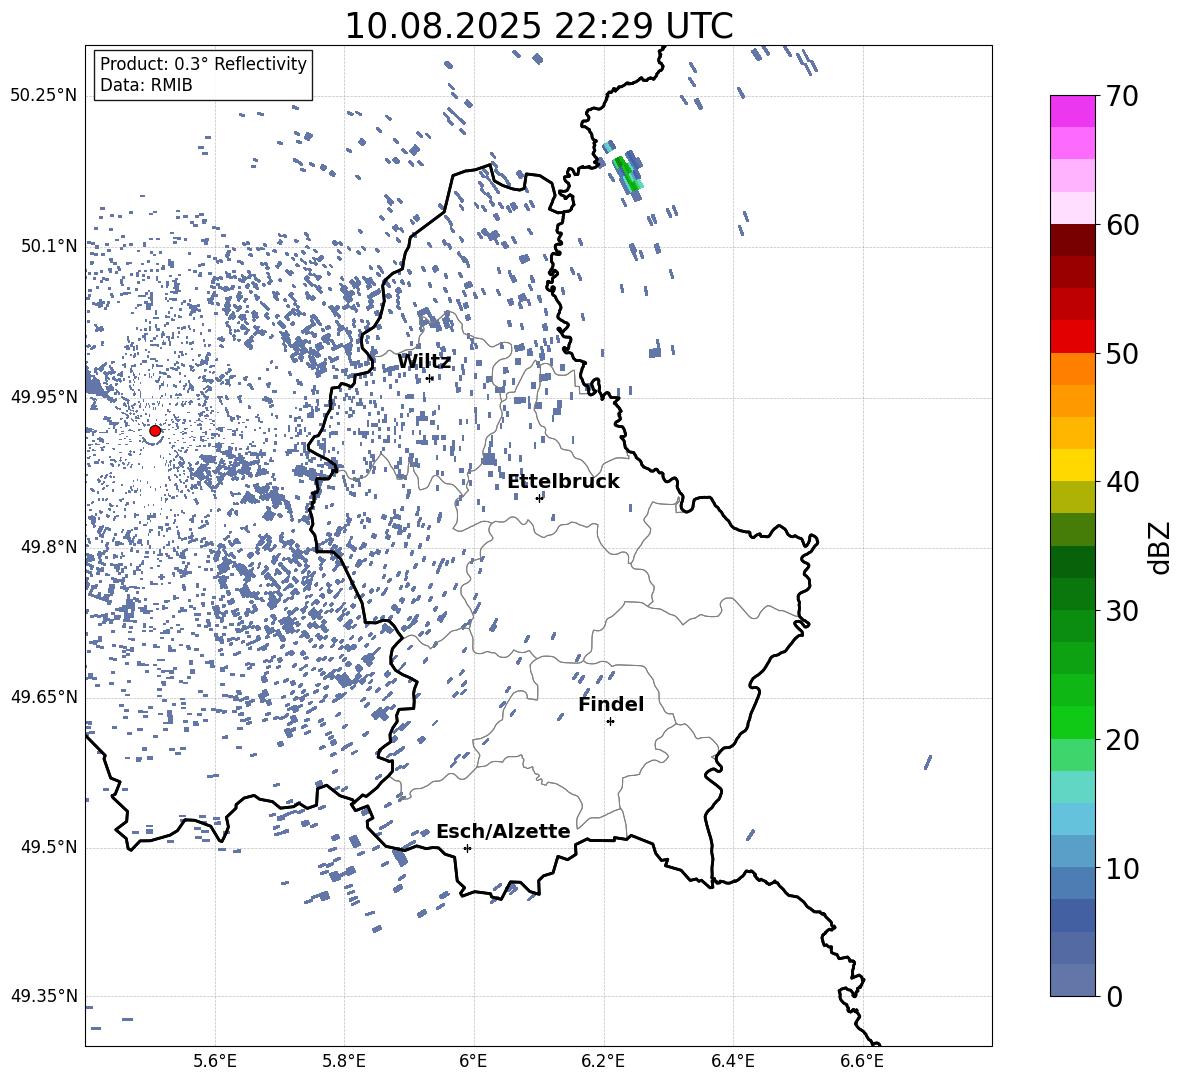Click the magenta 70 dBZ colorbar segment

(x=1072, y=111)
